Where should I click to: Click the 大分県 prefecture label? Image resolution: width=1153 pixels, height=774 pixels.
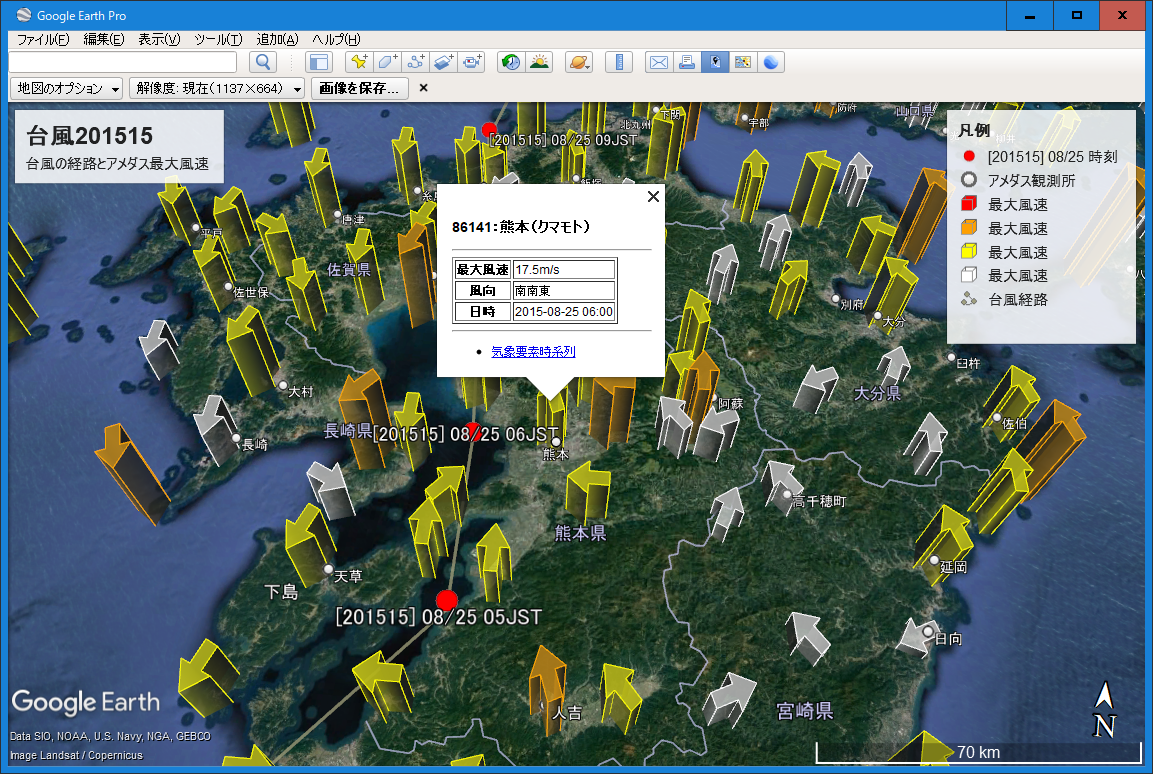tap(877, 393)
